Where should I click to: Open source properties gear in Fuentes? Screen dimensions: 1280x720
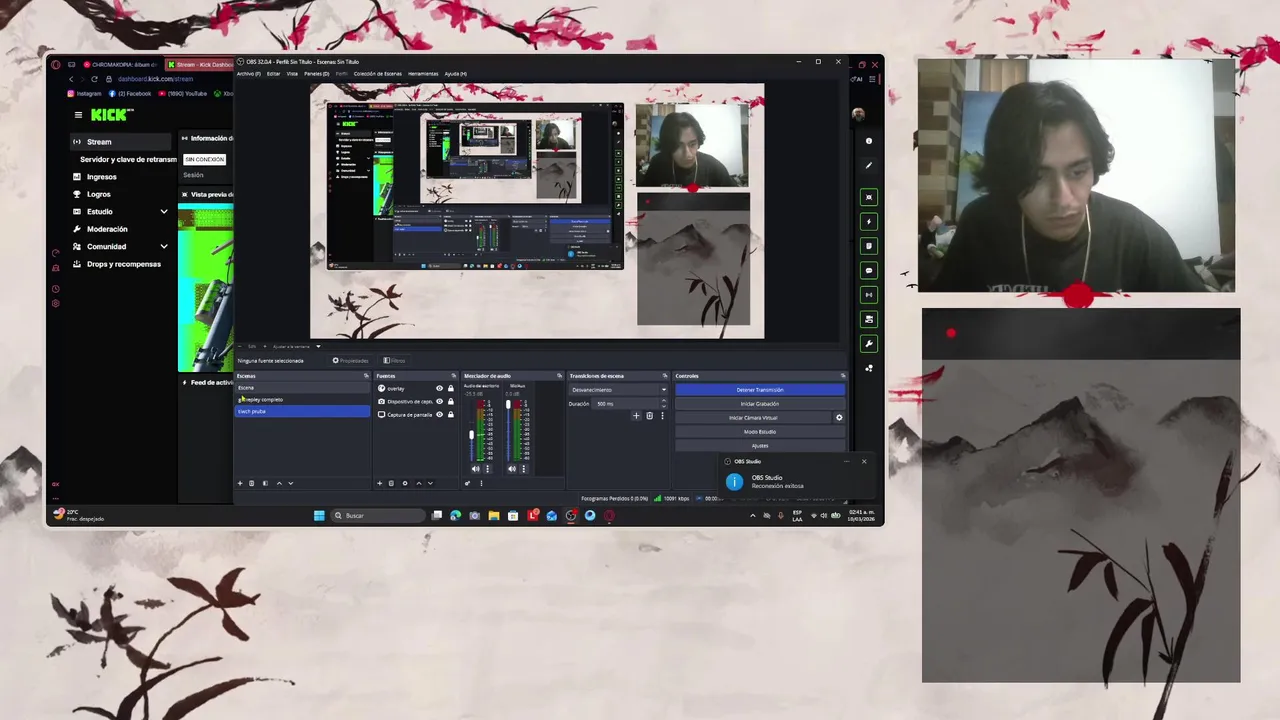click(405, 483)
